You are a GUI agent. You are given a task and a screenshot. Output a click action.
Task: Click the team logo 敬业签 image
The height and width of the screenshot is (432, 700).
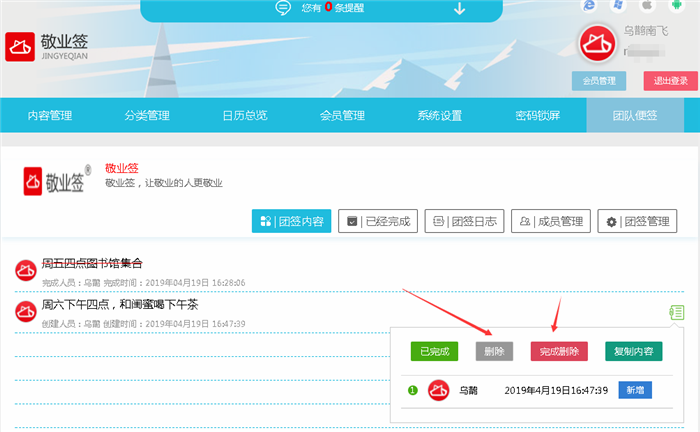click(x=57, y=181)
